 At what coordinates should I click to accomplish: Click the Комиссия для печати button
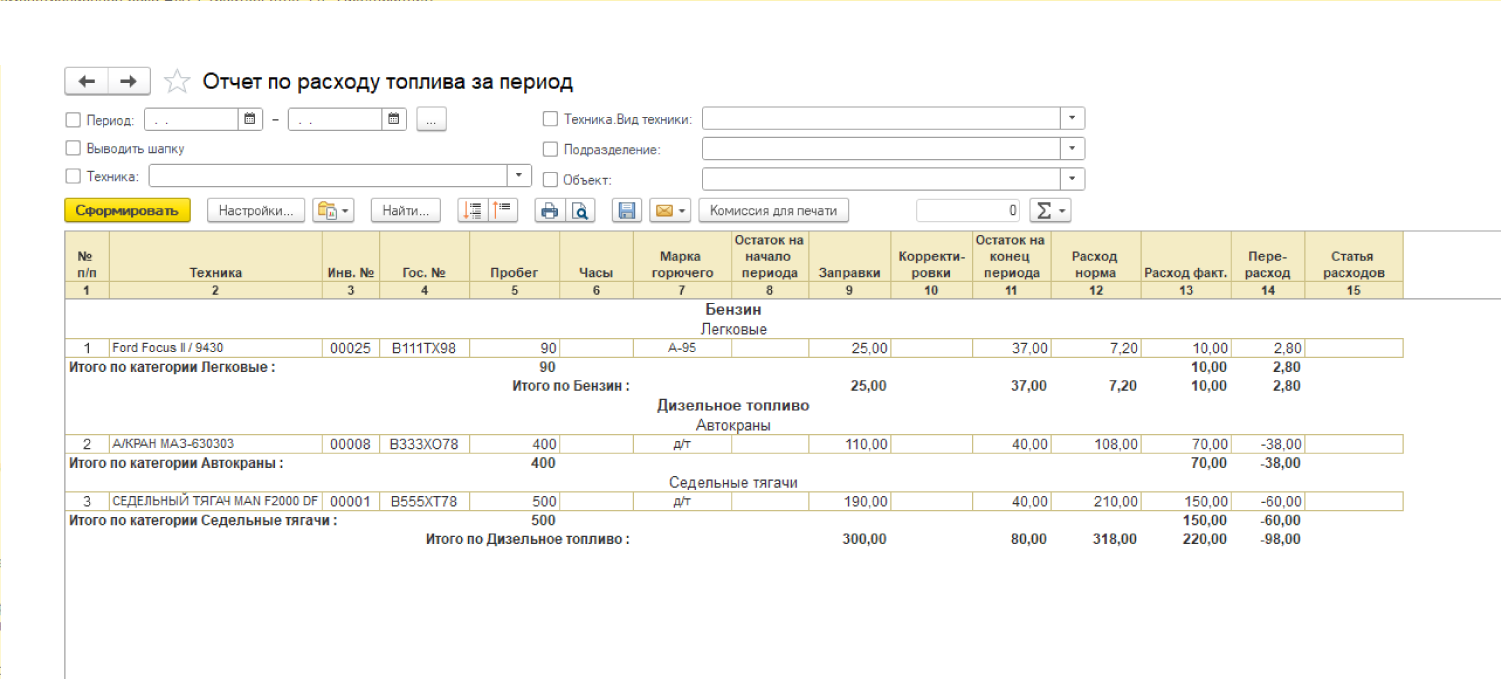[x=773, y=211]
